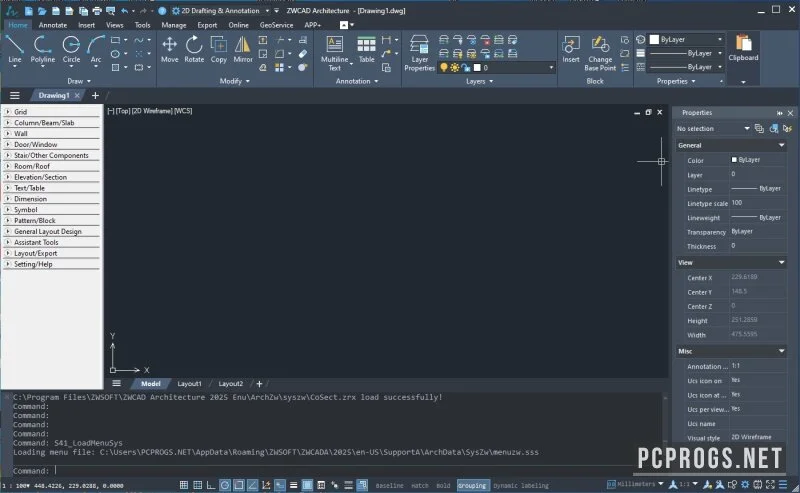Image resolution: width=800 pixels, height=493 pixels.
Task: Insert a Table annotation
Action: pos(366,49)
